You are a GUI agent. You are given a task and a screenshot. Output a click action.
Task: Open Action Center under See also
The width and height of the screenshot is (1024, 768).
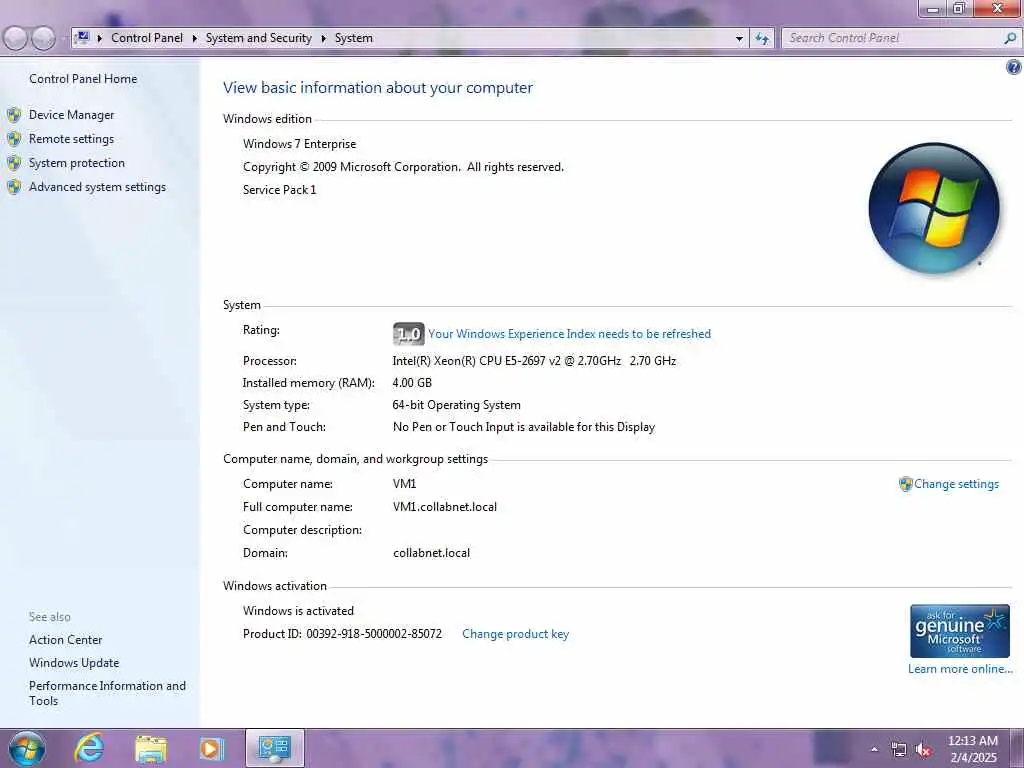coord(65,640)
